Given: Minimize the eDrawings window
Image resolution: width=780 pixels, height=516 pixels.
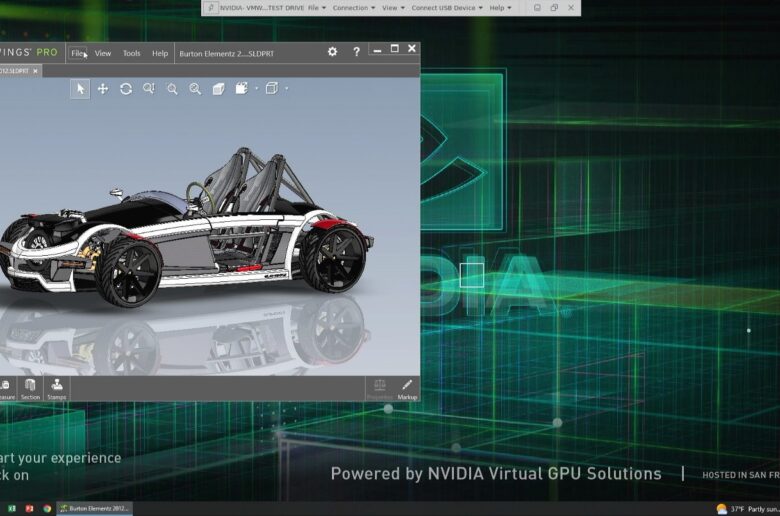Looking at the screenshot, I should [x=378, y=49].
